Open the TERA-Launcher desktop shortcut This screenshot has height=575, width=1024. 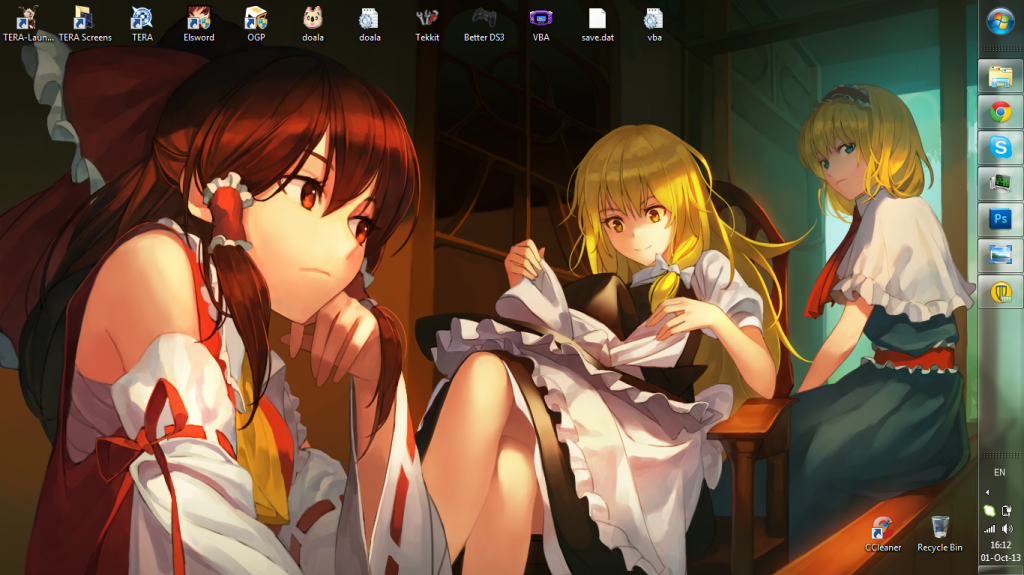click(28, 19)
